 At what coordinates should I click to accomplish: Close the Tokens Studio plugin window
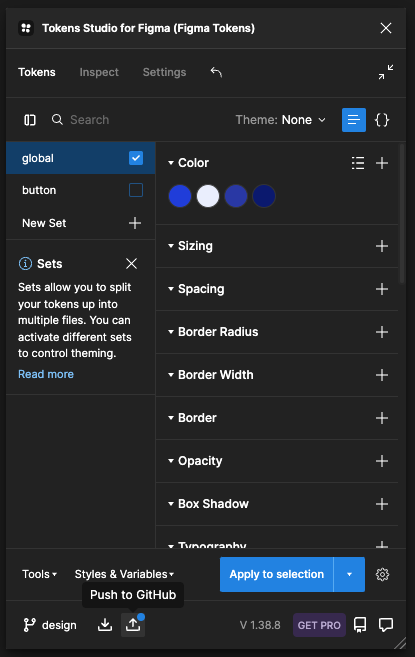(x=386, y=28)
